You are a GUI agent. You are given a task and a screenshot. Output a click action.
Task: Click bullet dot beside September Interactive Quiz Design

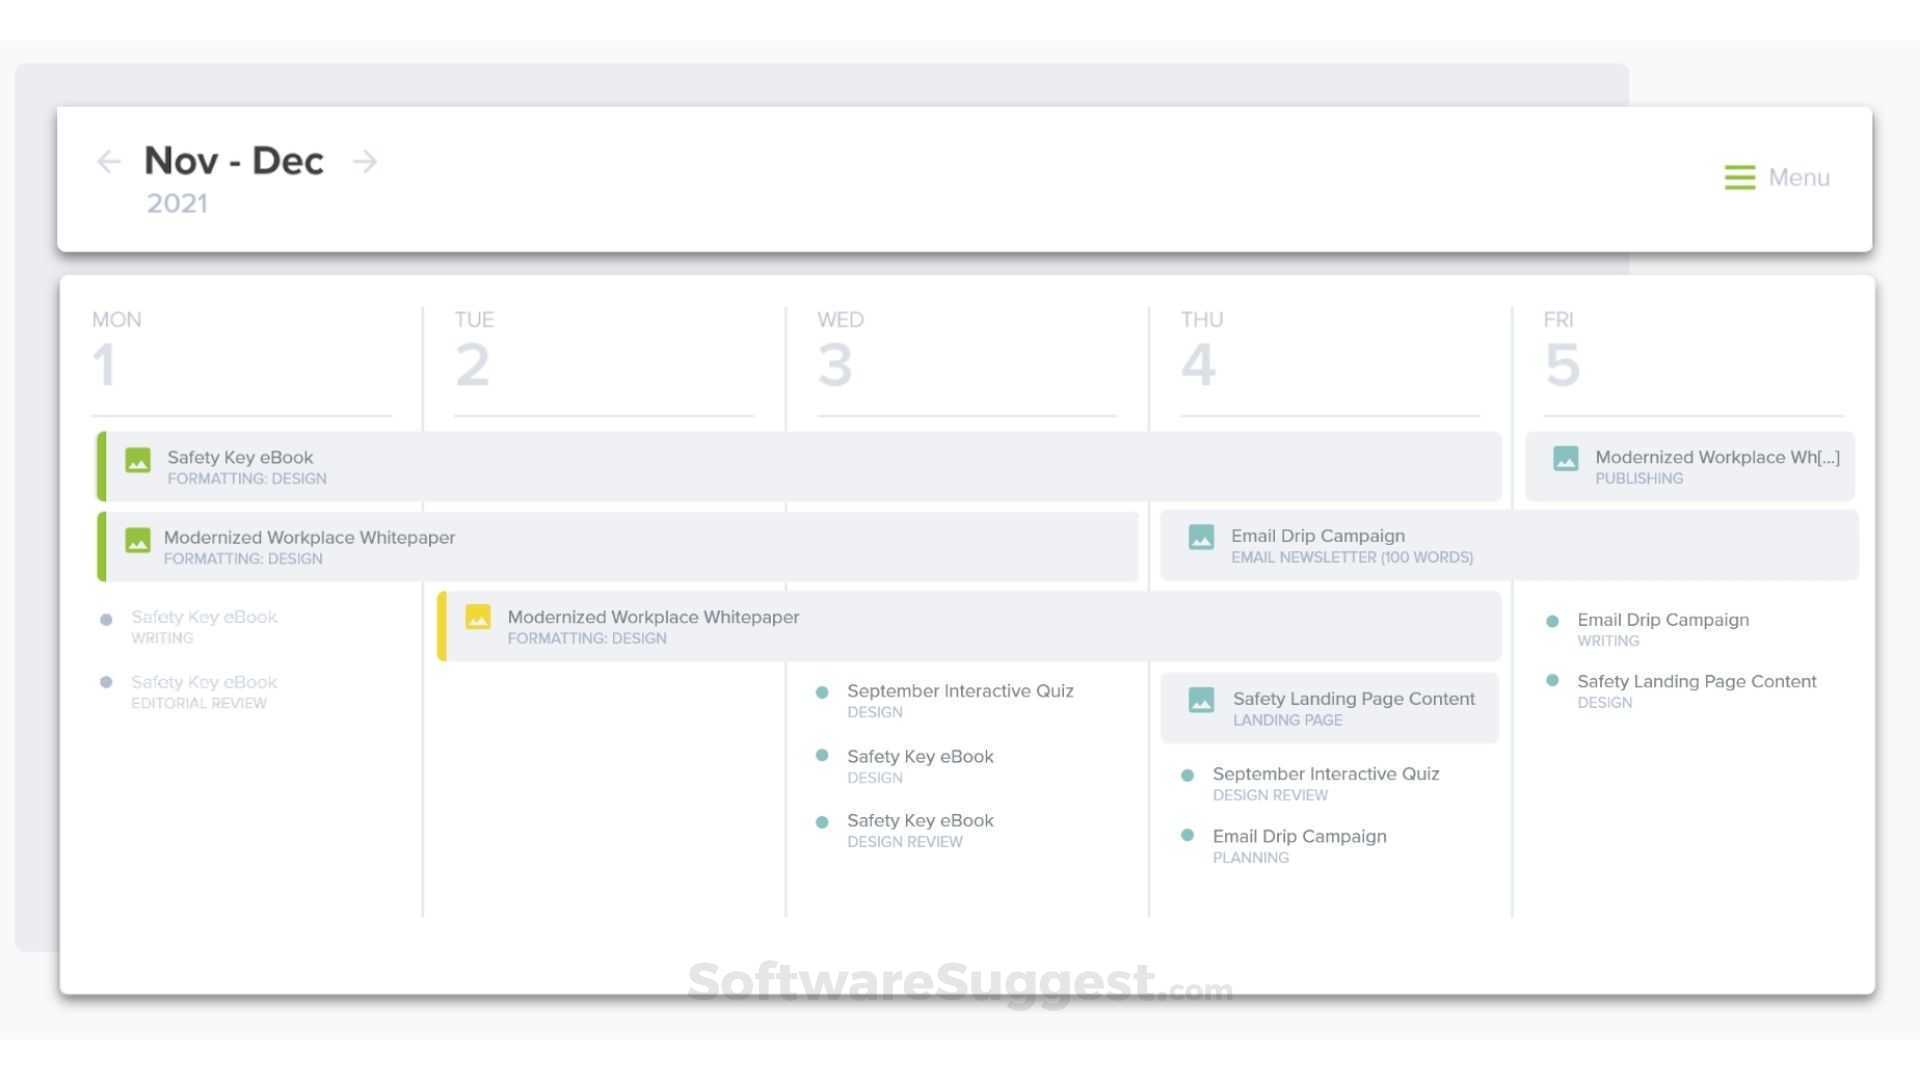point(822,692)
